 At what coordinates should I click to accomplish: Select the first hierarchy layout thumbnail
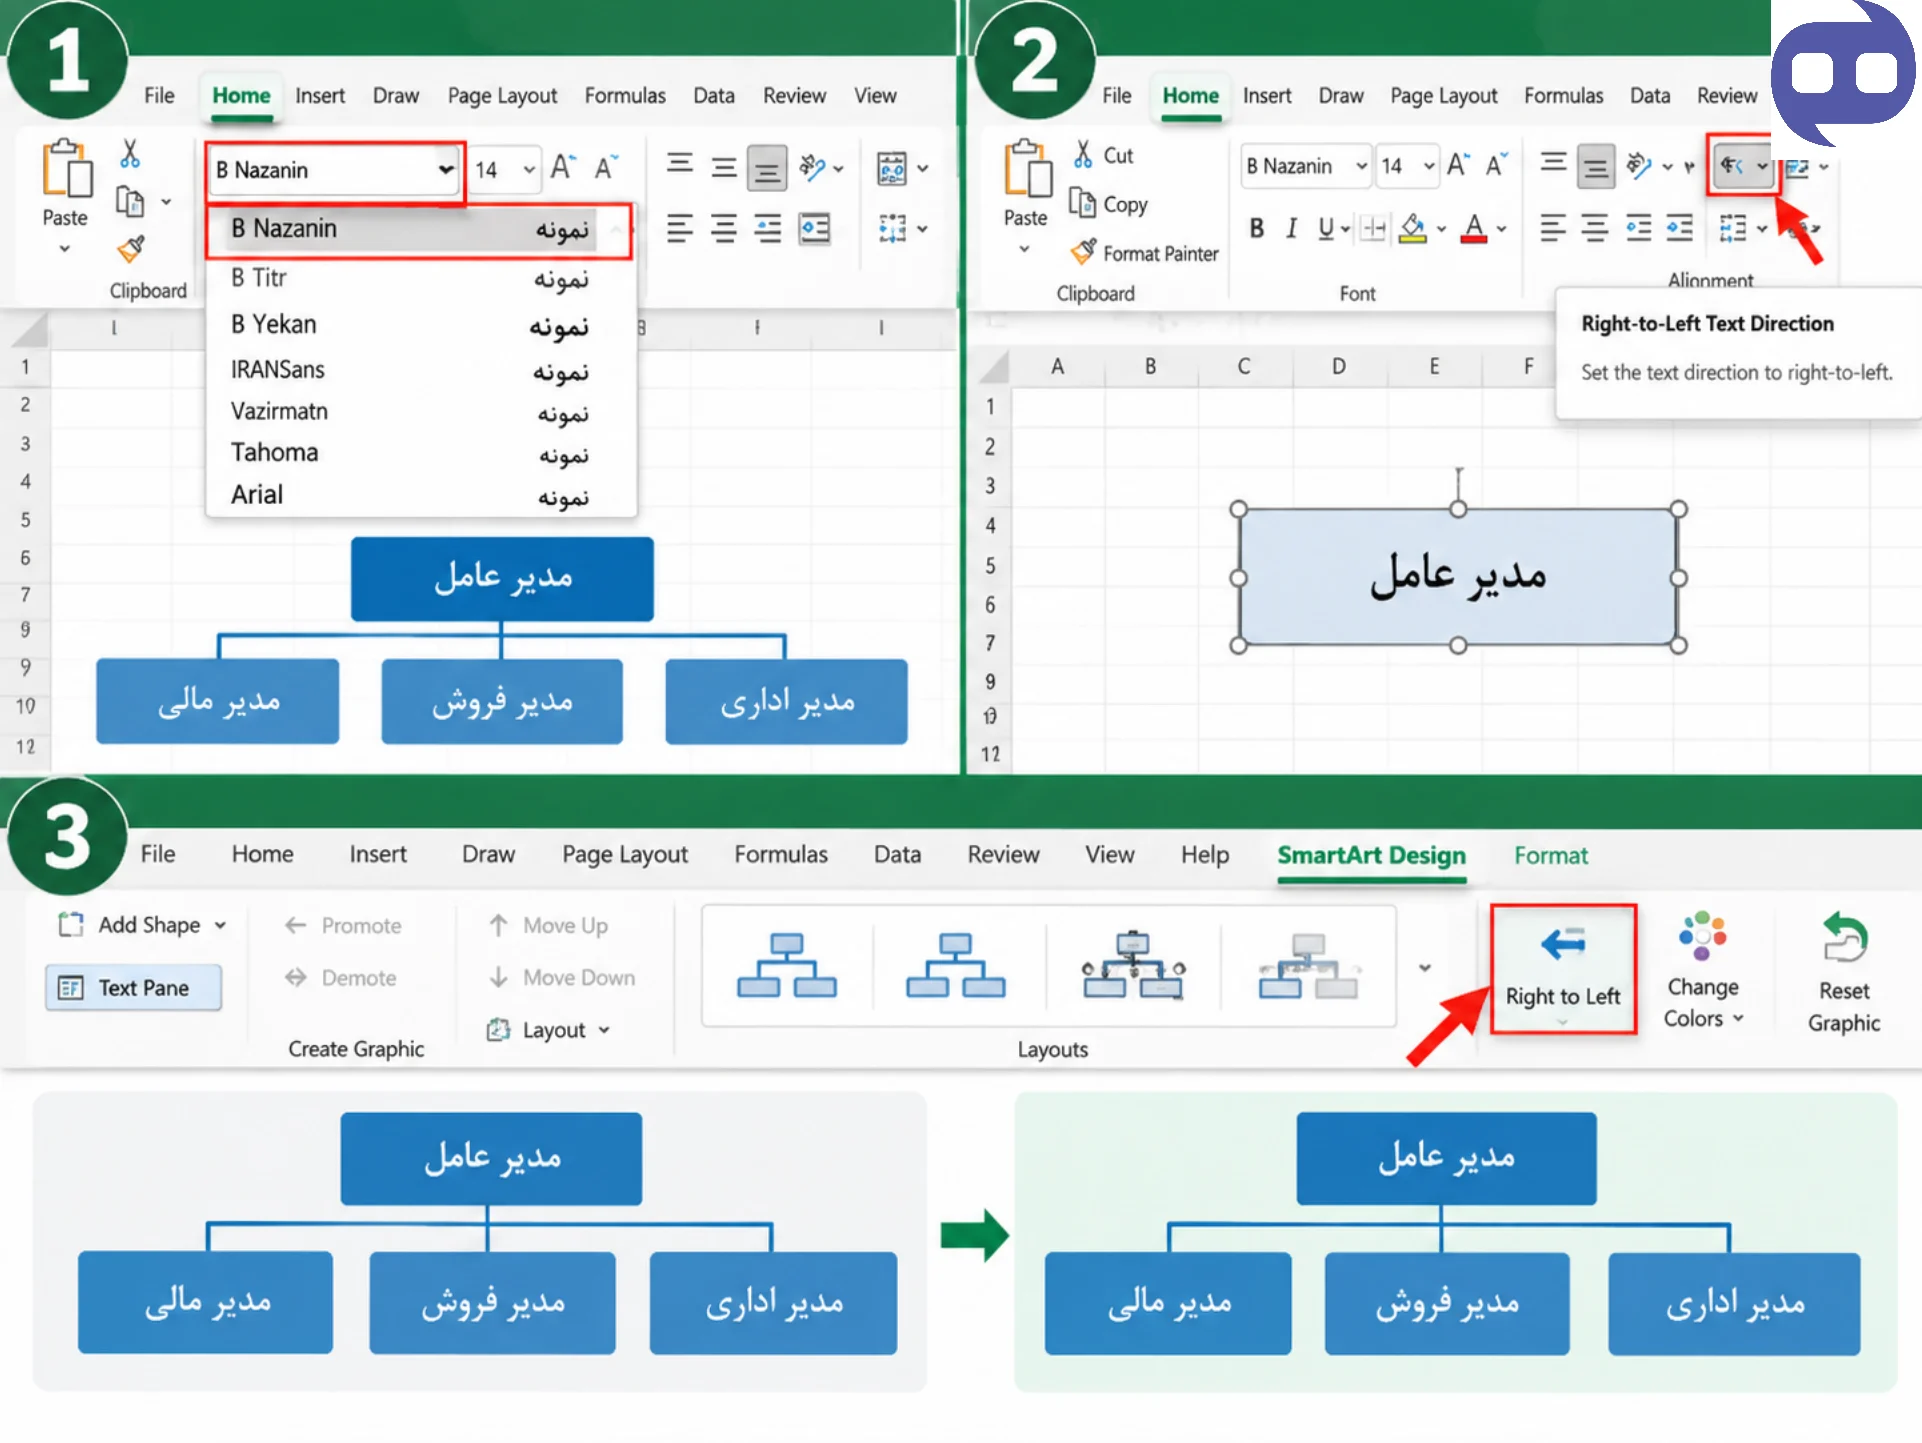(787, 965)
